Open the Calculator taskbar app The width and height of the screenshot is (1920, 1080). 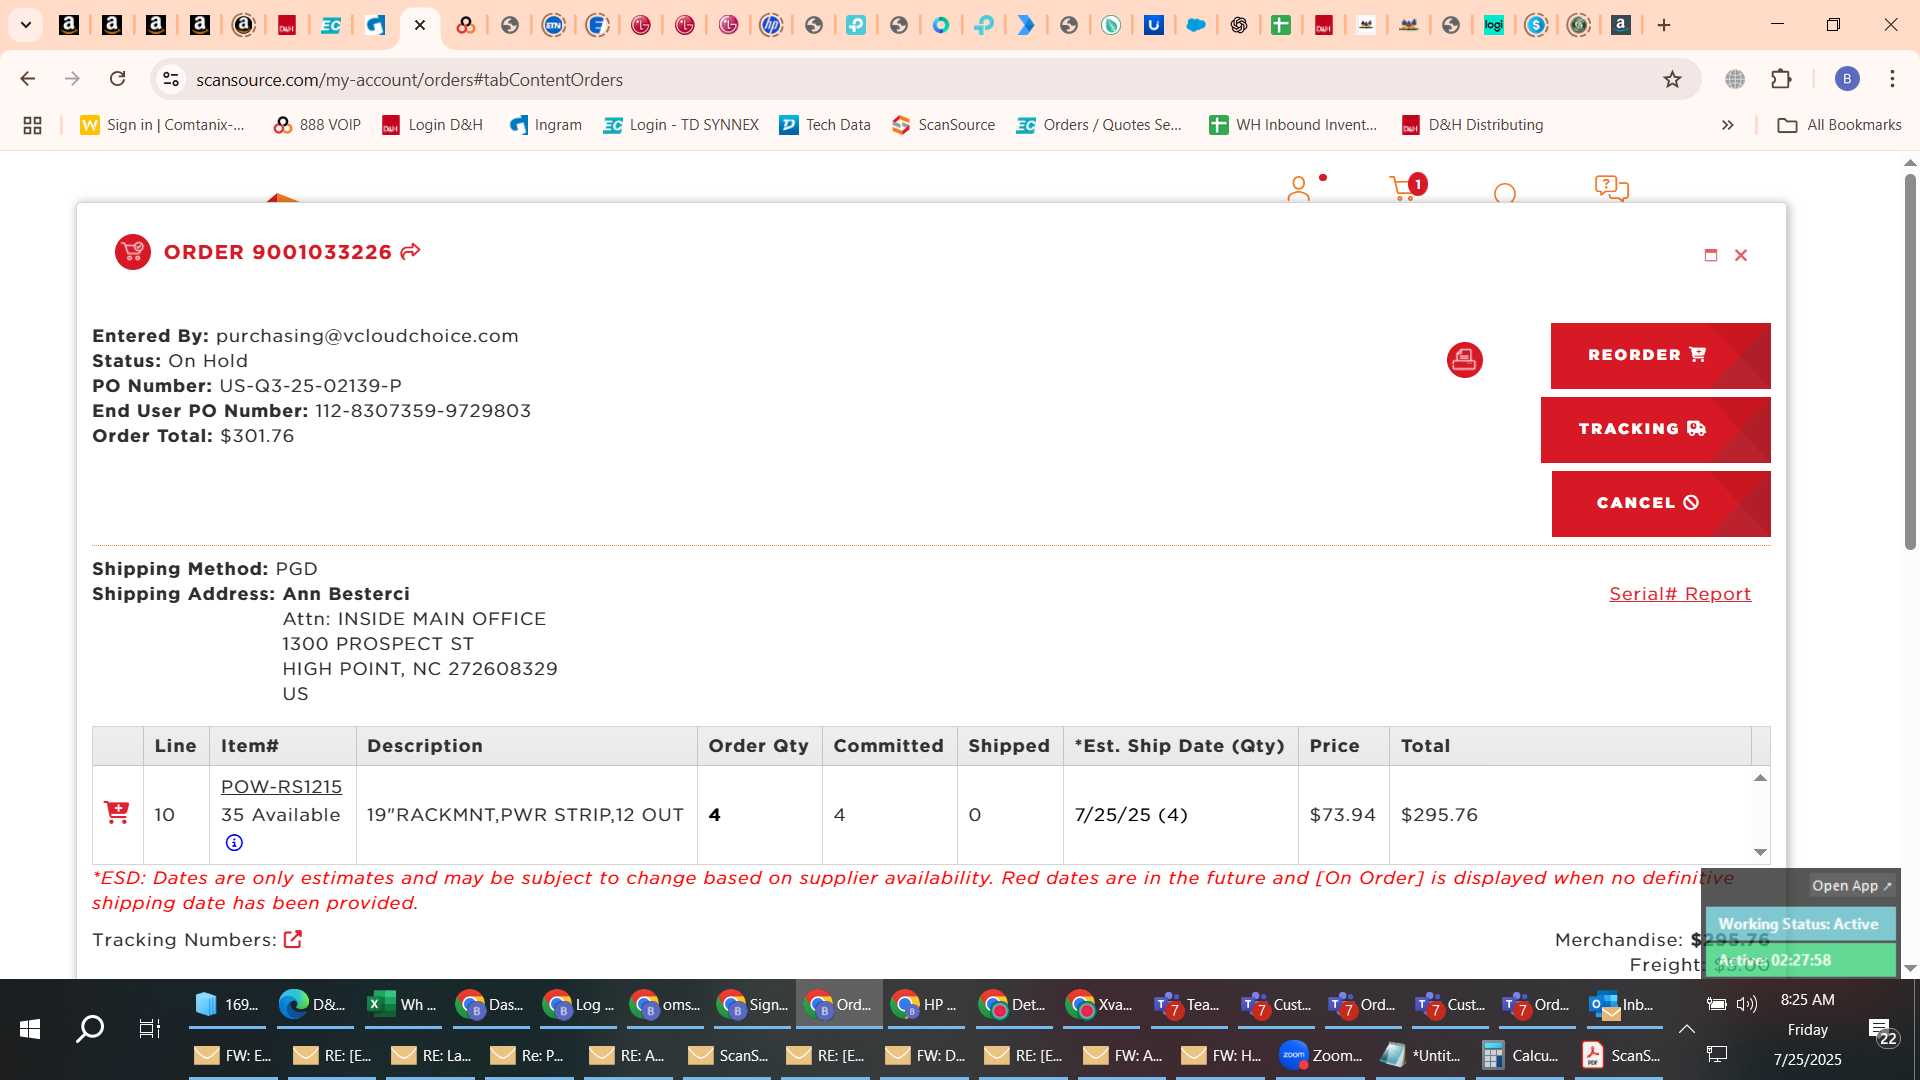click(x=1519, y=1055)
